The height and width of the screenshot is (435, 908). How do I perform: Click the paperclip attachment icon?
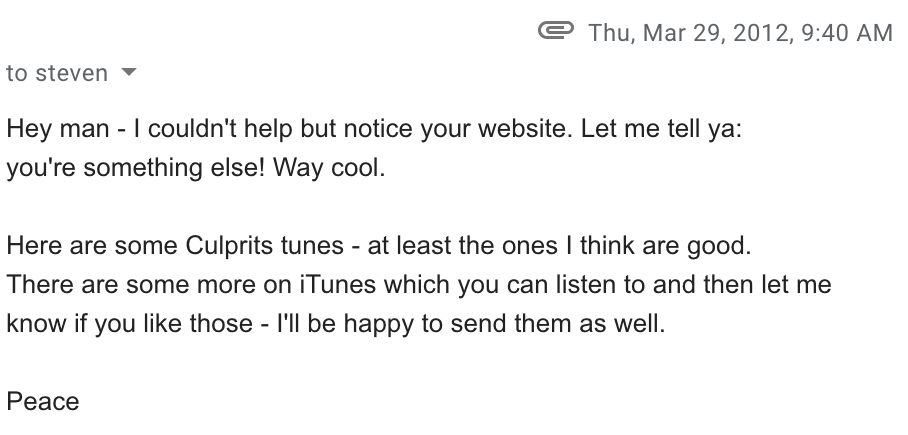tap(555, 30)
